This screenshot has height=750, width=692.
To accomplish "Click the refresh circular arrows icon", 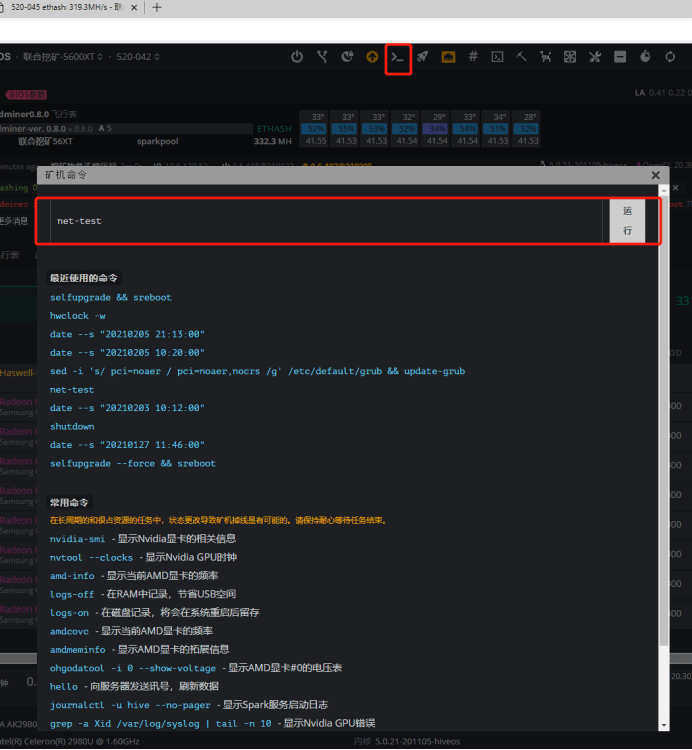I will pos(670,57).
